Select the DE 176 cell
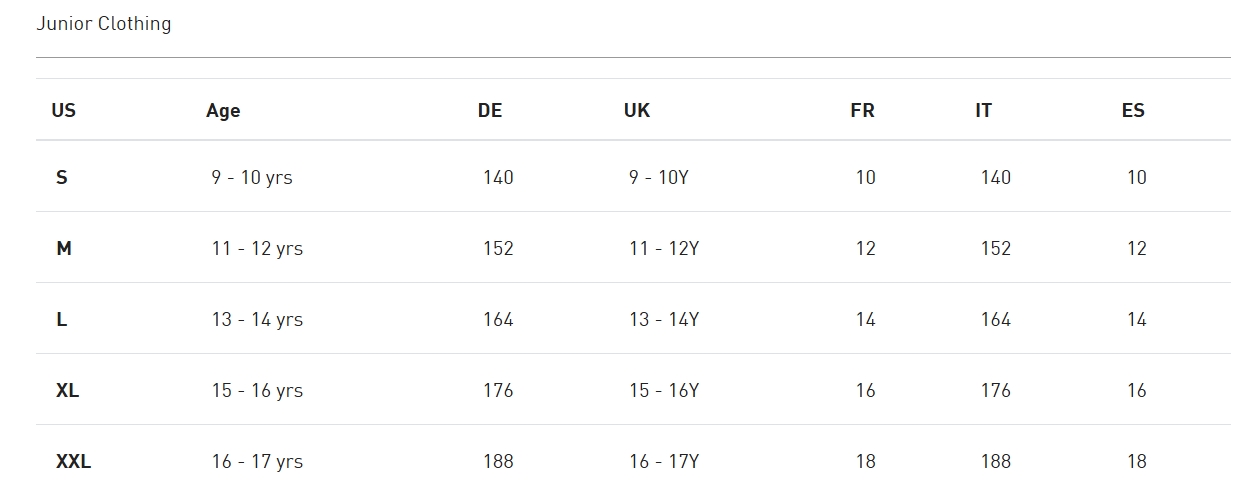The width and height of the screenshot is (1252, 503). click(498, 390)
